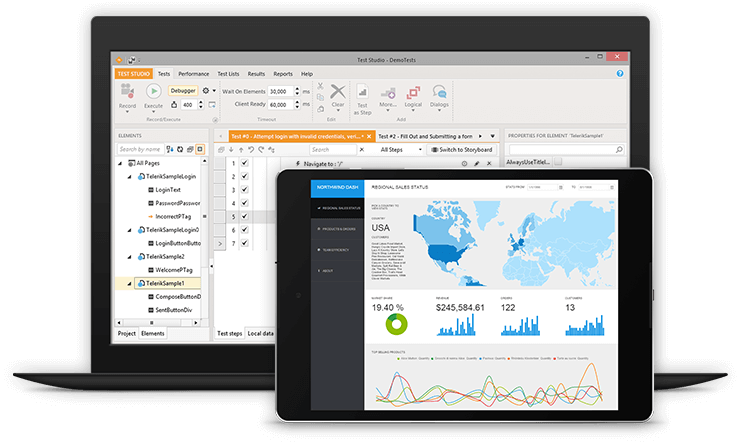The width and height of the screenshot is (741, 442).
Task: Select the IncorrectPTag tree item
Action: tap(173, 217)
